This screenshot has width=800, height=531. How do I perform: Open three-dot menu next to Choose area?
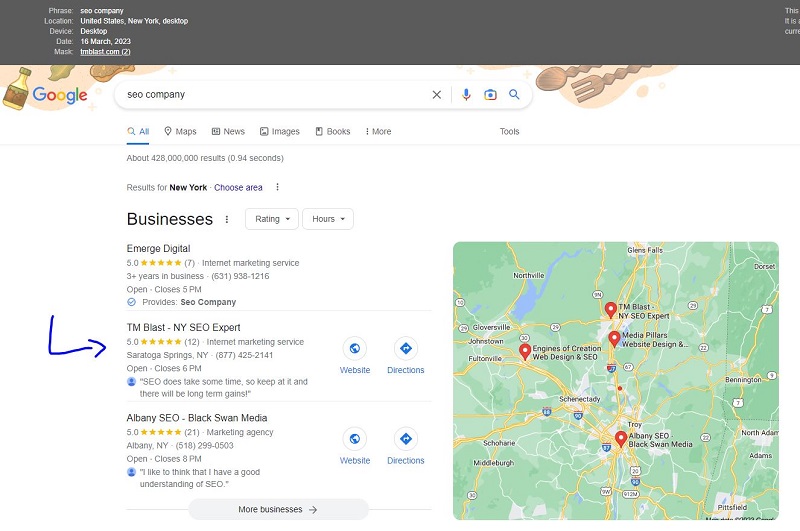(278, 187)
